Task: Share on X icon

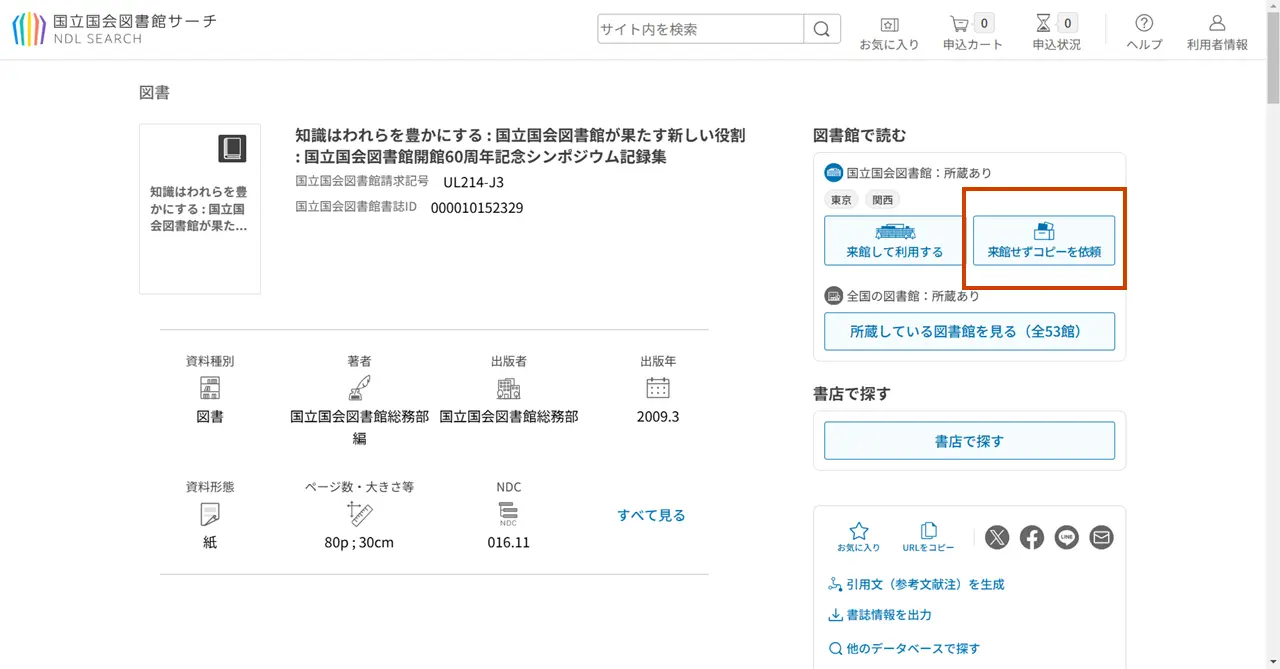Action: tap(997, 537)
